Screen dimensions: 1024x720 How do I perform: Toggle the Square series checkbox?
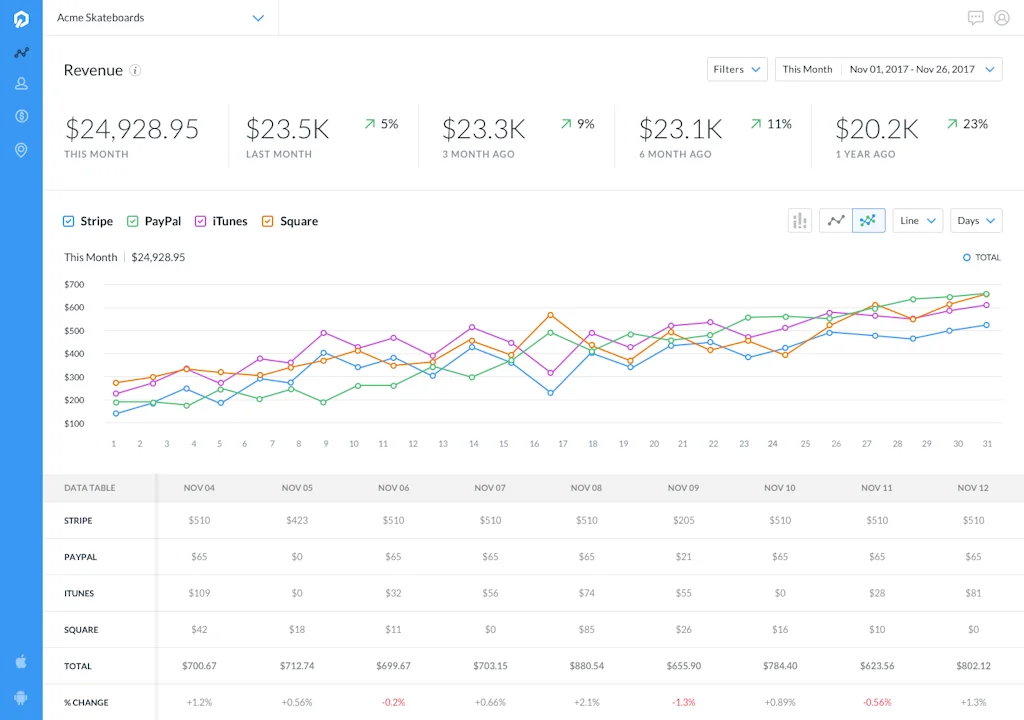268,221
